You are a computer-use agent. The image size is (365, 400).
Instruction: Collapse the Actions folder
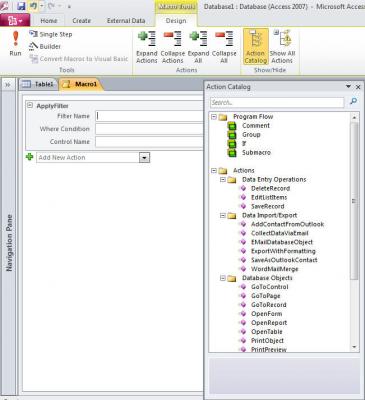(214, 171)
